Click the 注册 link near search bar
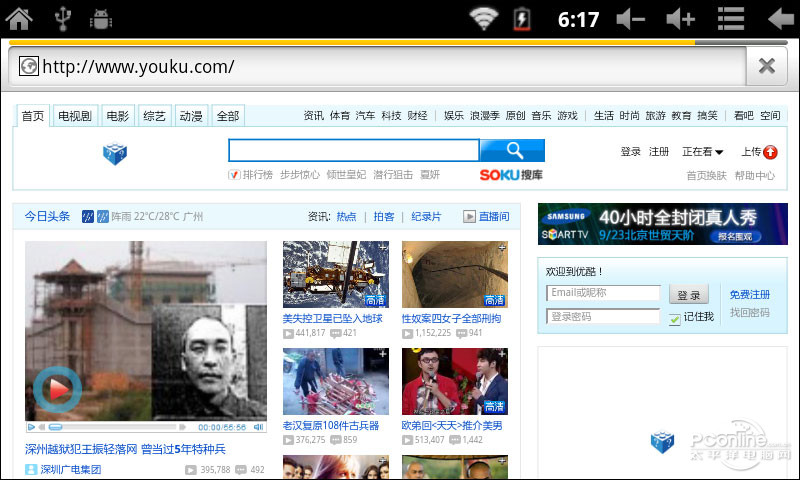The width and height of the screenshot is (800, 480). tap(659, 151)
